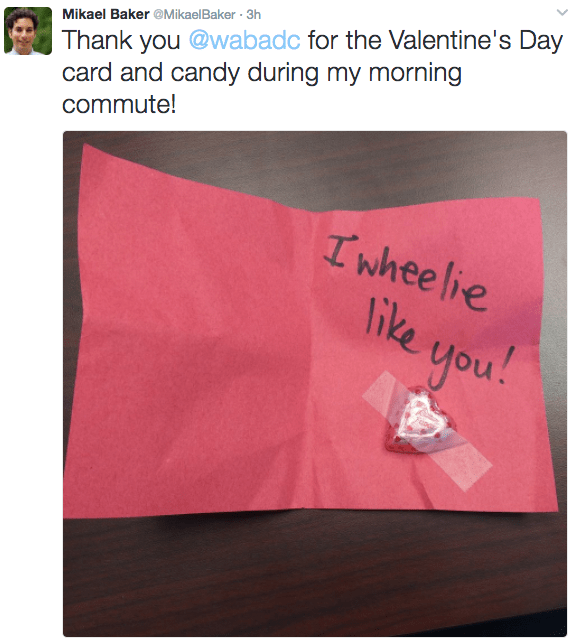
Task: Click the handwritten word "like" on card
Action: point(391,328)
